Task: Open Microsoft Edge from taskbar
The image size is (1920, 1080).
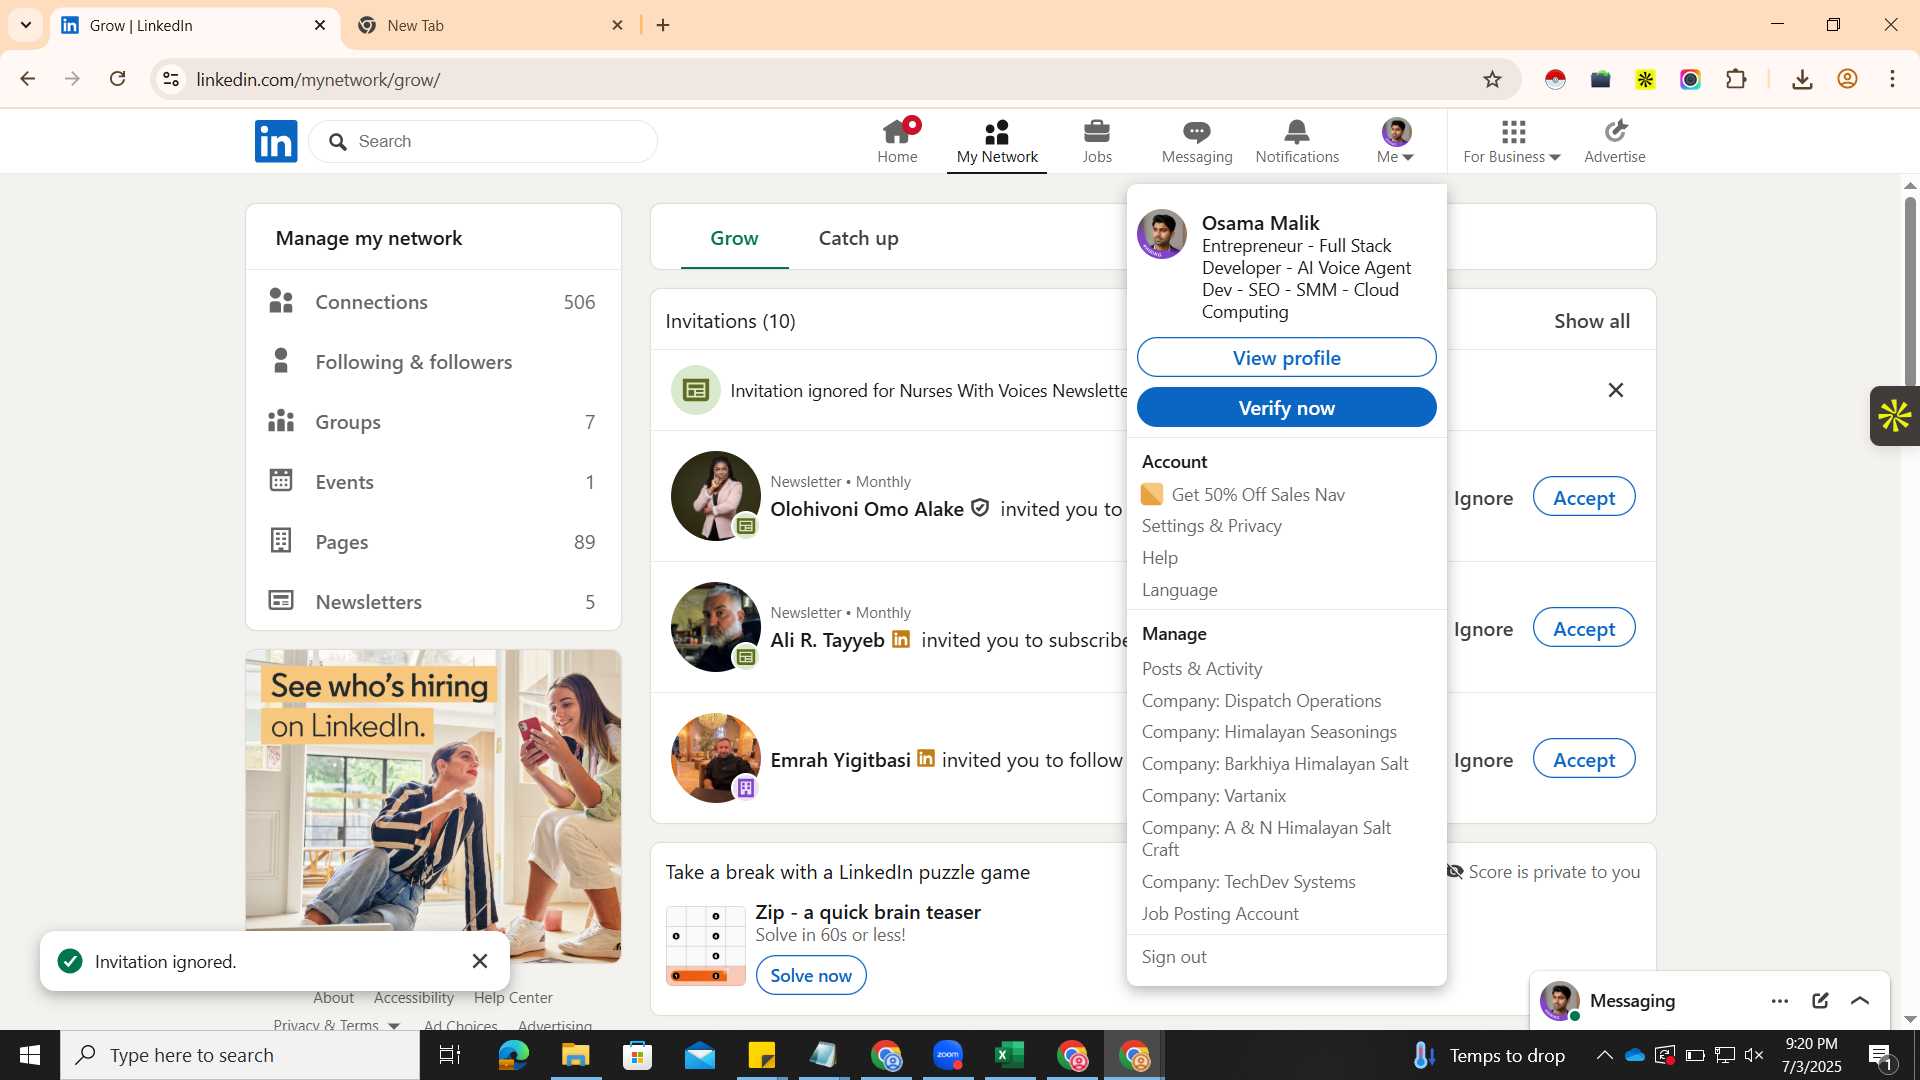Action: click(x=513, y=1055)
